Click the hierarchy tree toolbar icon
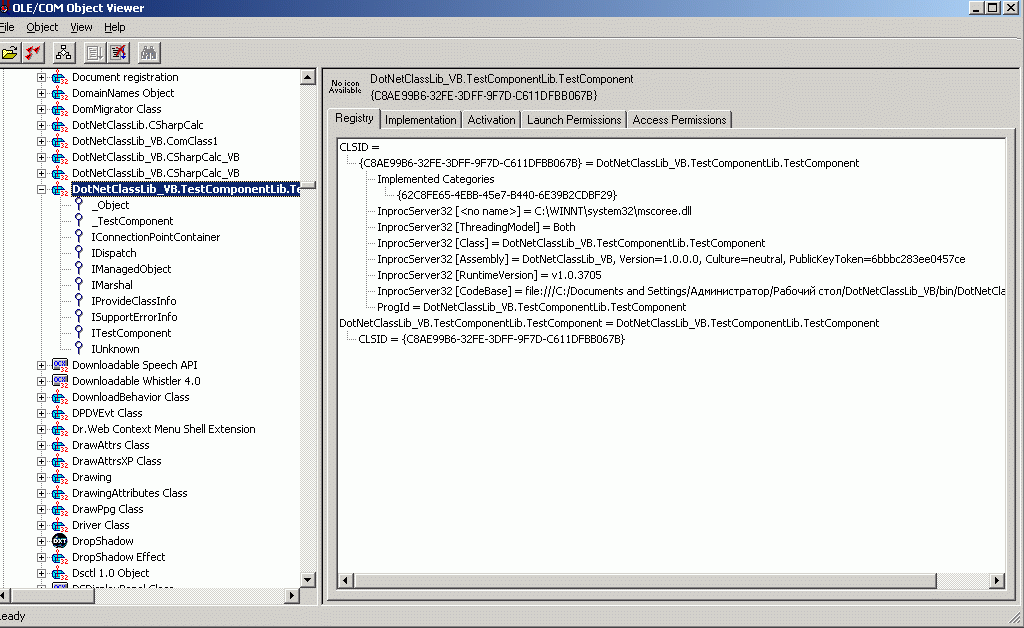1024x628 pixels. 63,53
